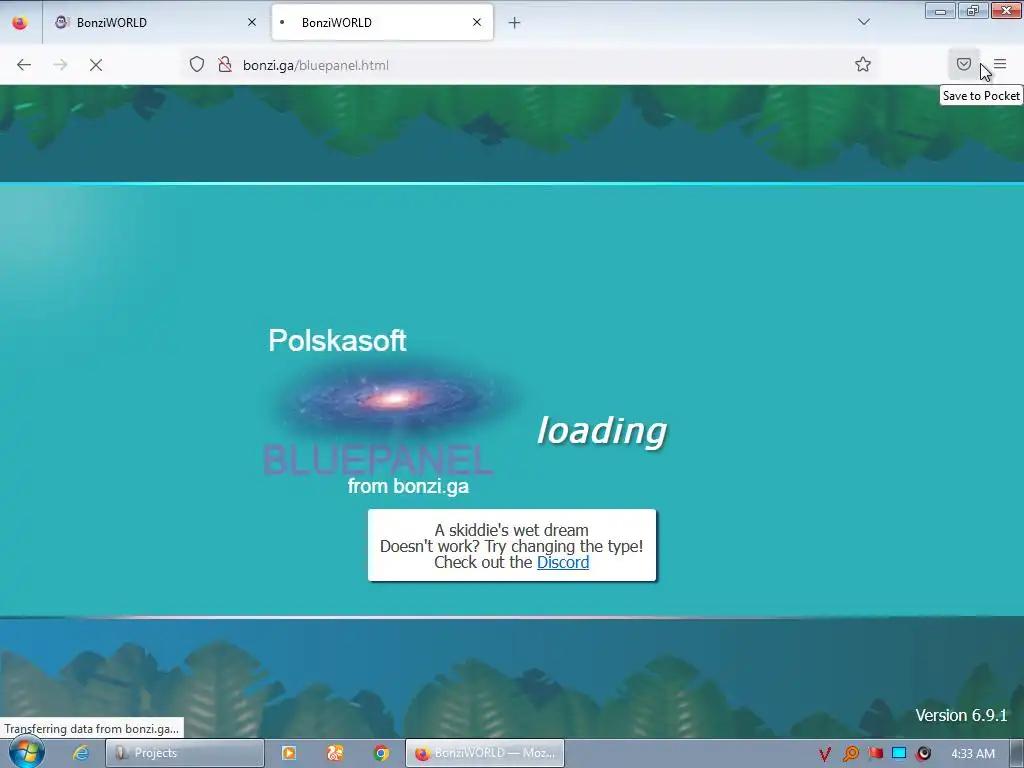Bookmark this page with the star icon
Image resolution: width=1024 pixels, height=768 pixels.
pos(863,64)
